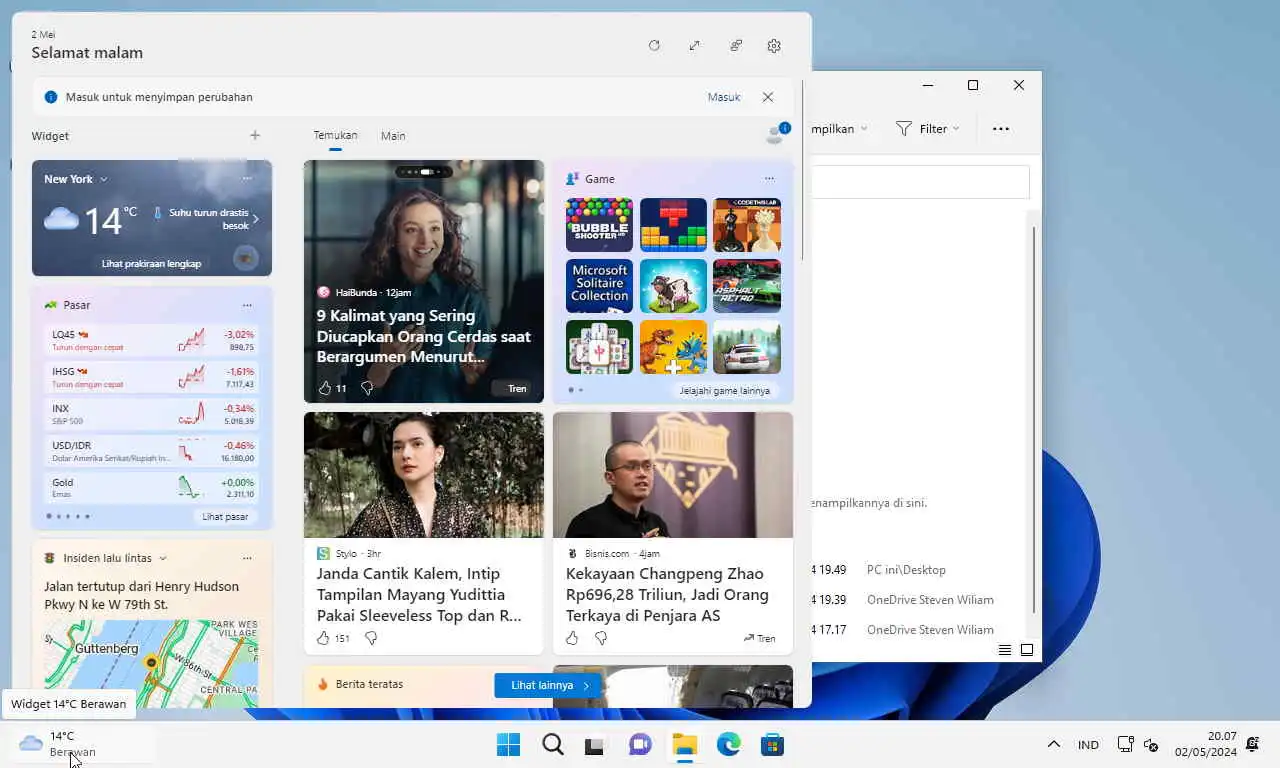
Task: Open the Filter dropdown in background window
Action: pos(927,128)
